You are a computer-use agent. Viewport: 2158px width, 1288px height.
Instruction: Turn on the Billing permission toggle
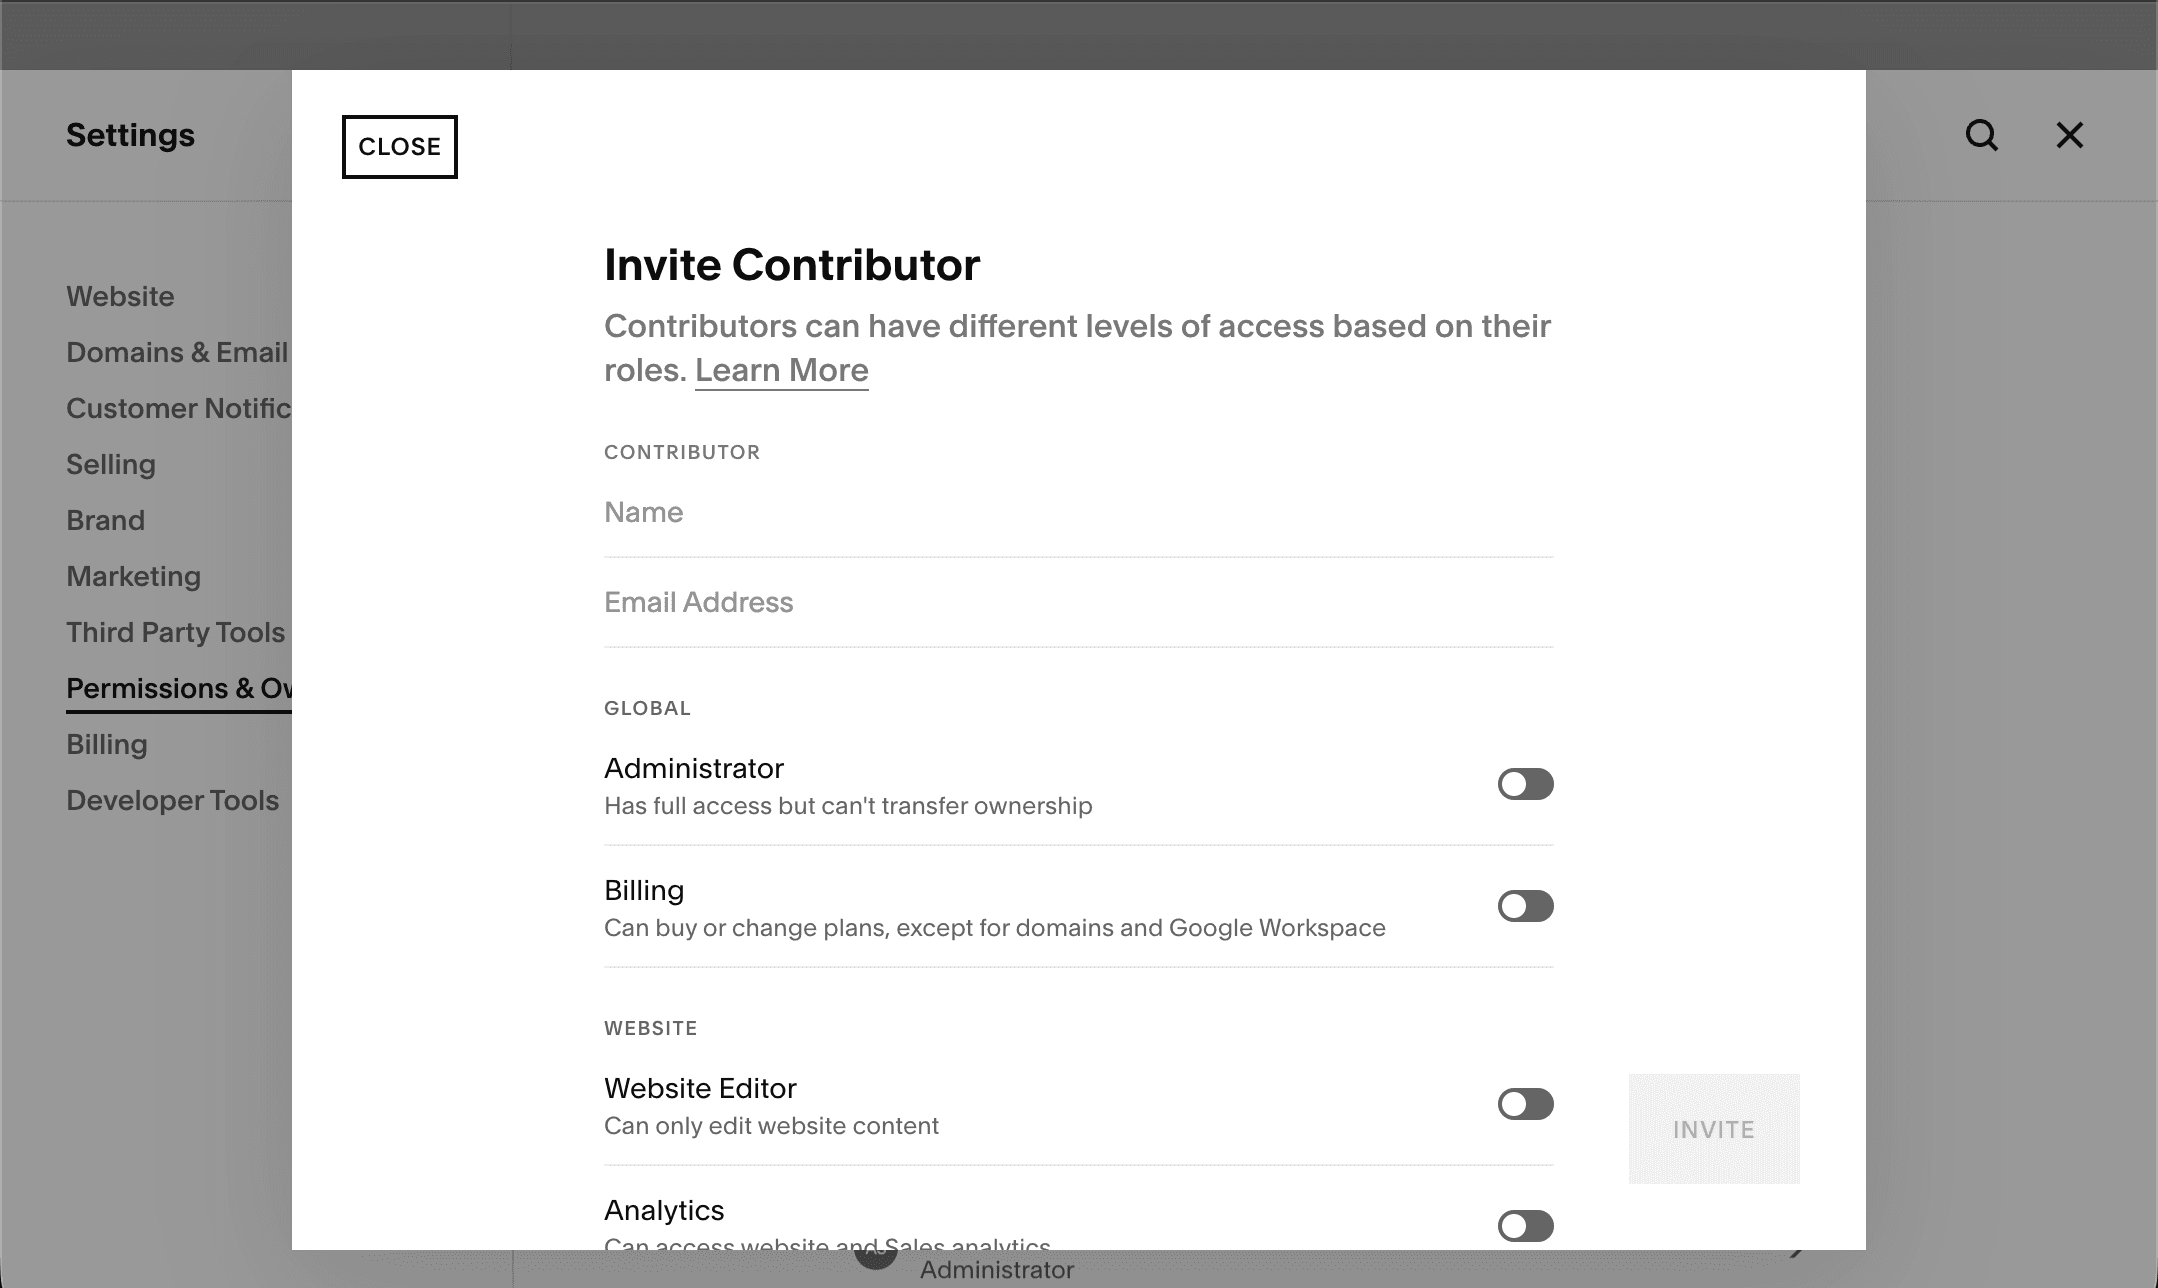click(1524, 906)
